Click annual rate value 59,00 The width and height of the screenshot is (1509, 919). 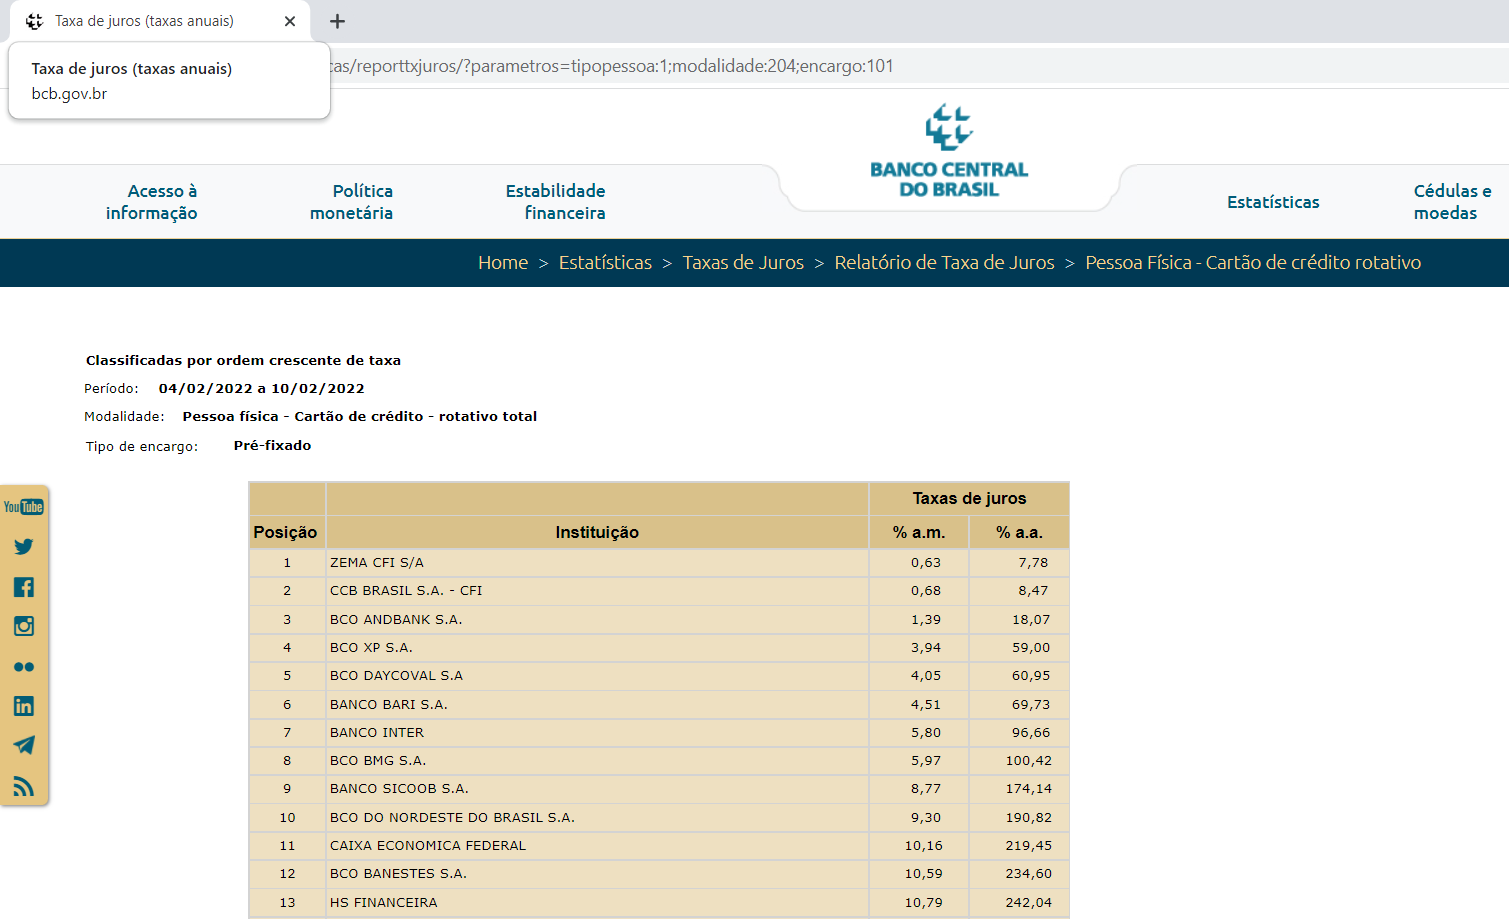pyautogui.click(x=1031, y=648)
